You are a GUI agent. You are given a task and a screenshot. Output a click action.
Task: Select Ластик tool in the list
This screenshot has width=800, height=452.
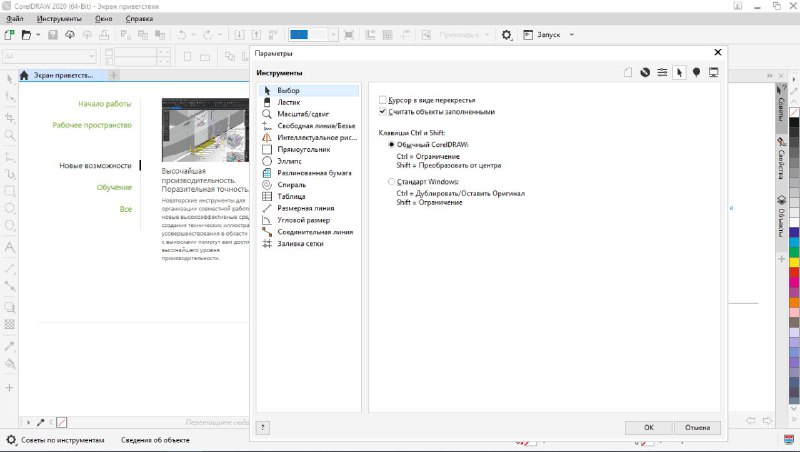pos(309,102)
